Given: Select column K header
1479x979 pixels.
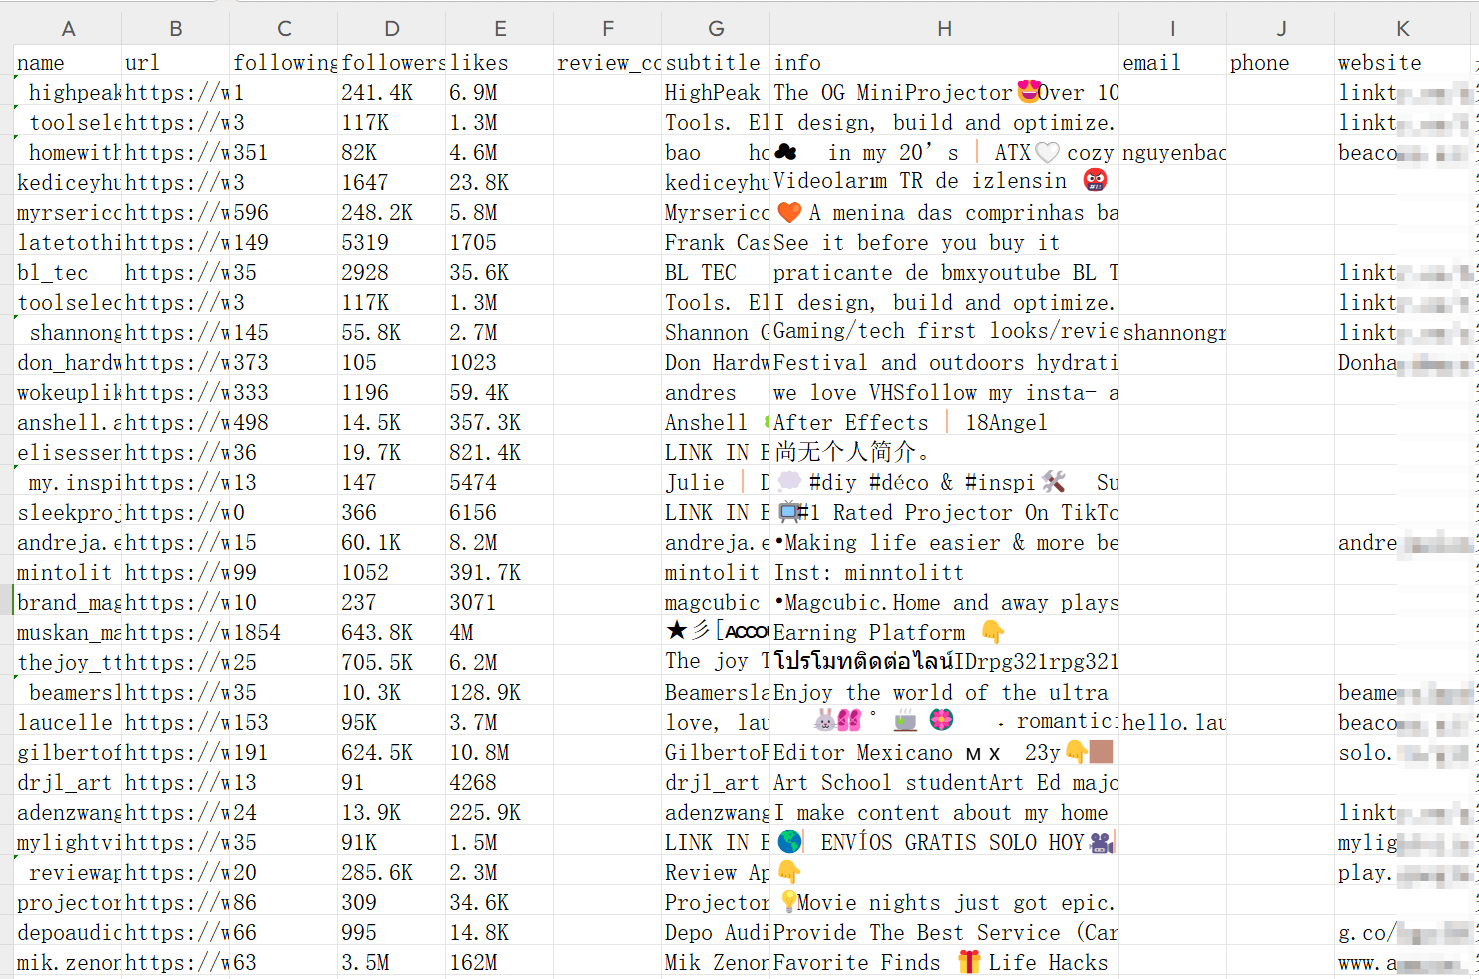Looking at the screenshot, I should (x=1403, y=29).
